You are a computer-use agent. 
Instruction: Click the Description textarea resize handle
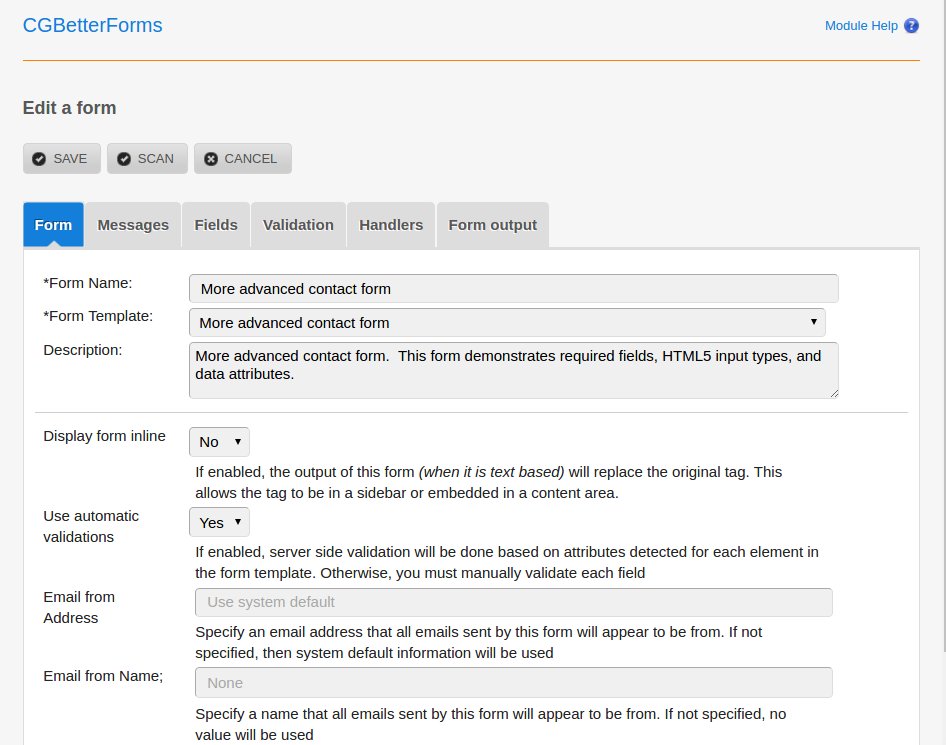coord(834,393)
